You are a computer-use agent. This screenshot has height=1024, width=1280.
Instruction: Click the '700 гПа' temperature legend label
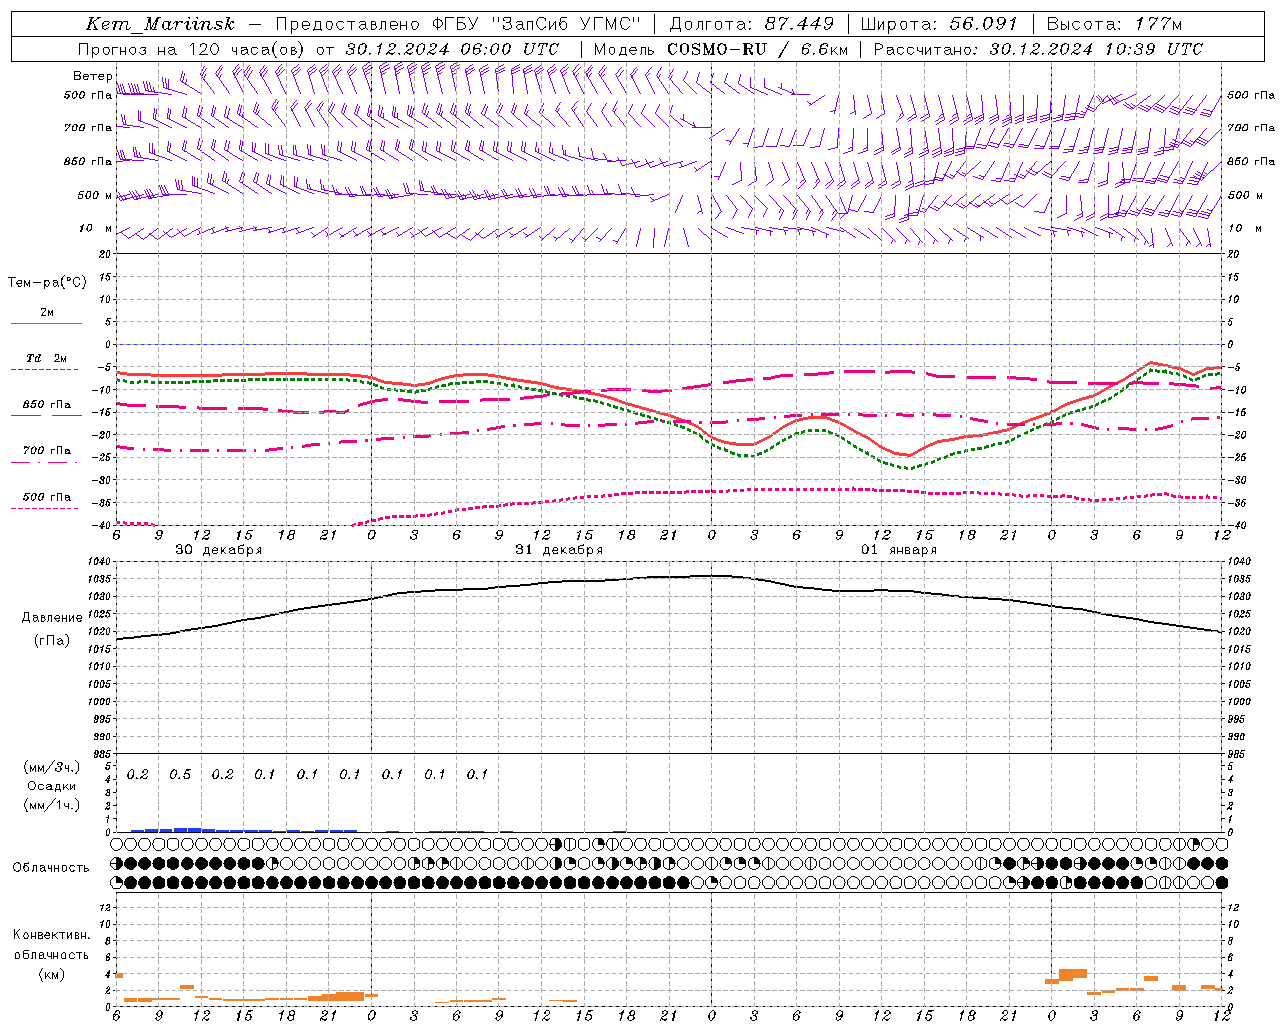(47, 450)
